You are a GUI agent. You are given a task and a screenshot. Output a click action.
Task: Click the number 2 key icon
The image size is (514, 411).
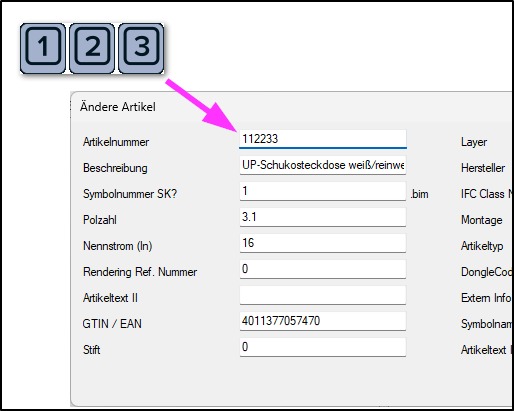pyautogui.click(x=92, y=48)
